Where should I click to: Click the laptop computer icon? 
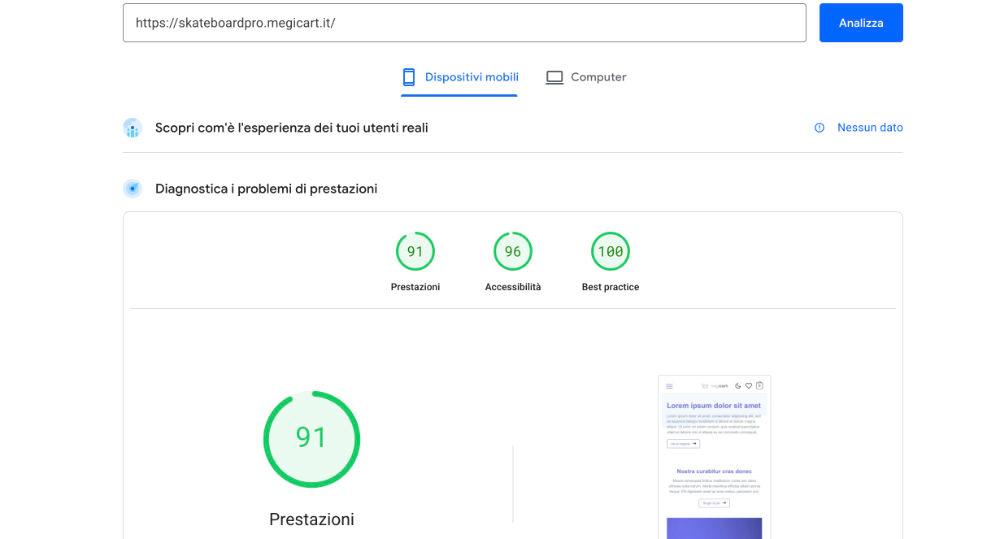point(554,77)
